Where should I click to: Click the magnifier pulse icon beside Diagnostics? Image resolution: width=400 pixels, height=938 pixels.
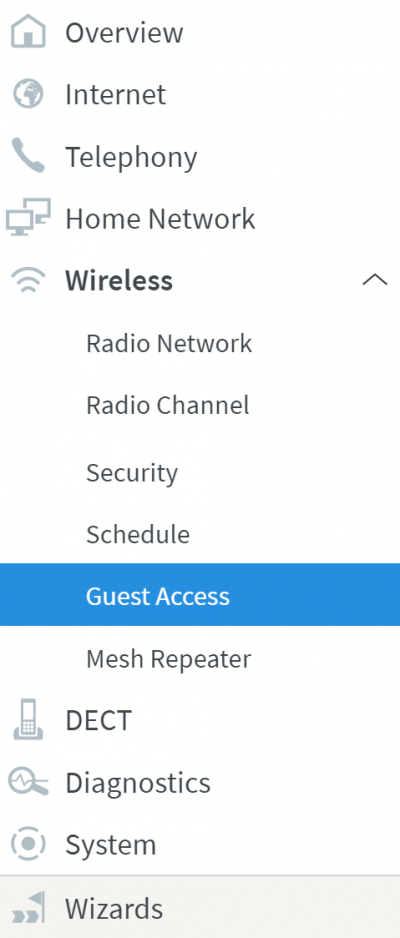click(28, 782)
